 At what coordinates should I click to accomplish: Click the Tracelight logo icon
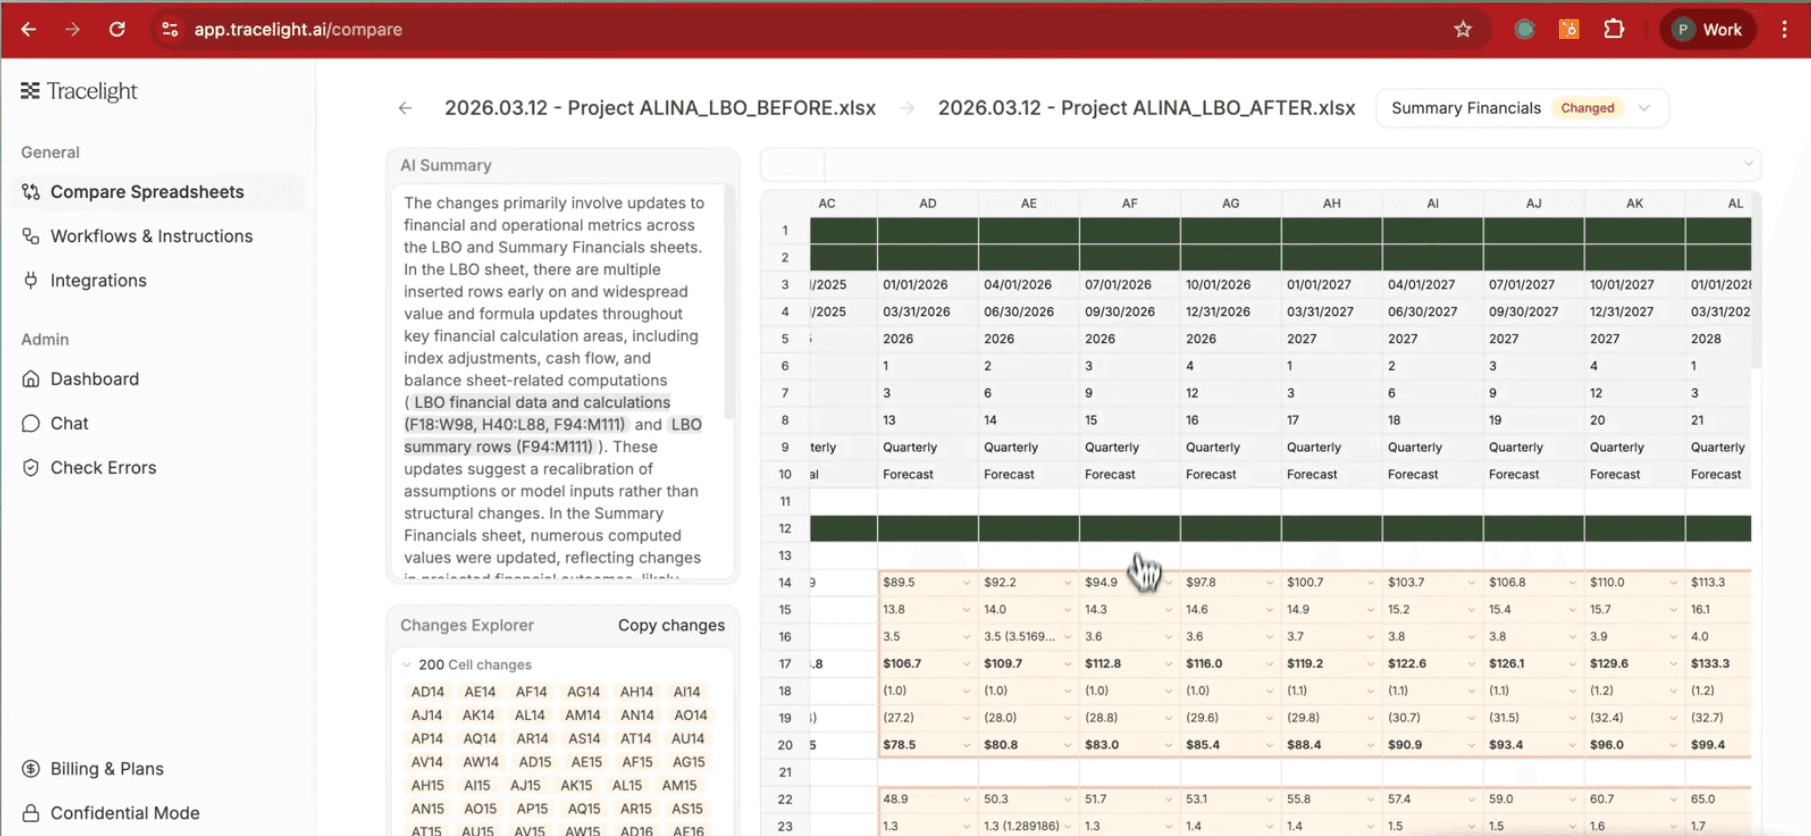tap(30, 91)
